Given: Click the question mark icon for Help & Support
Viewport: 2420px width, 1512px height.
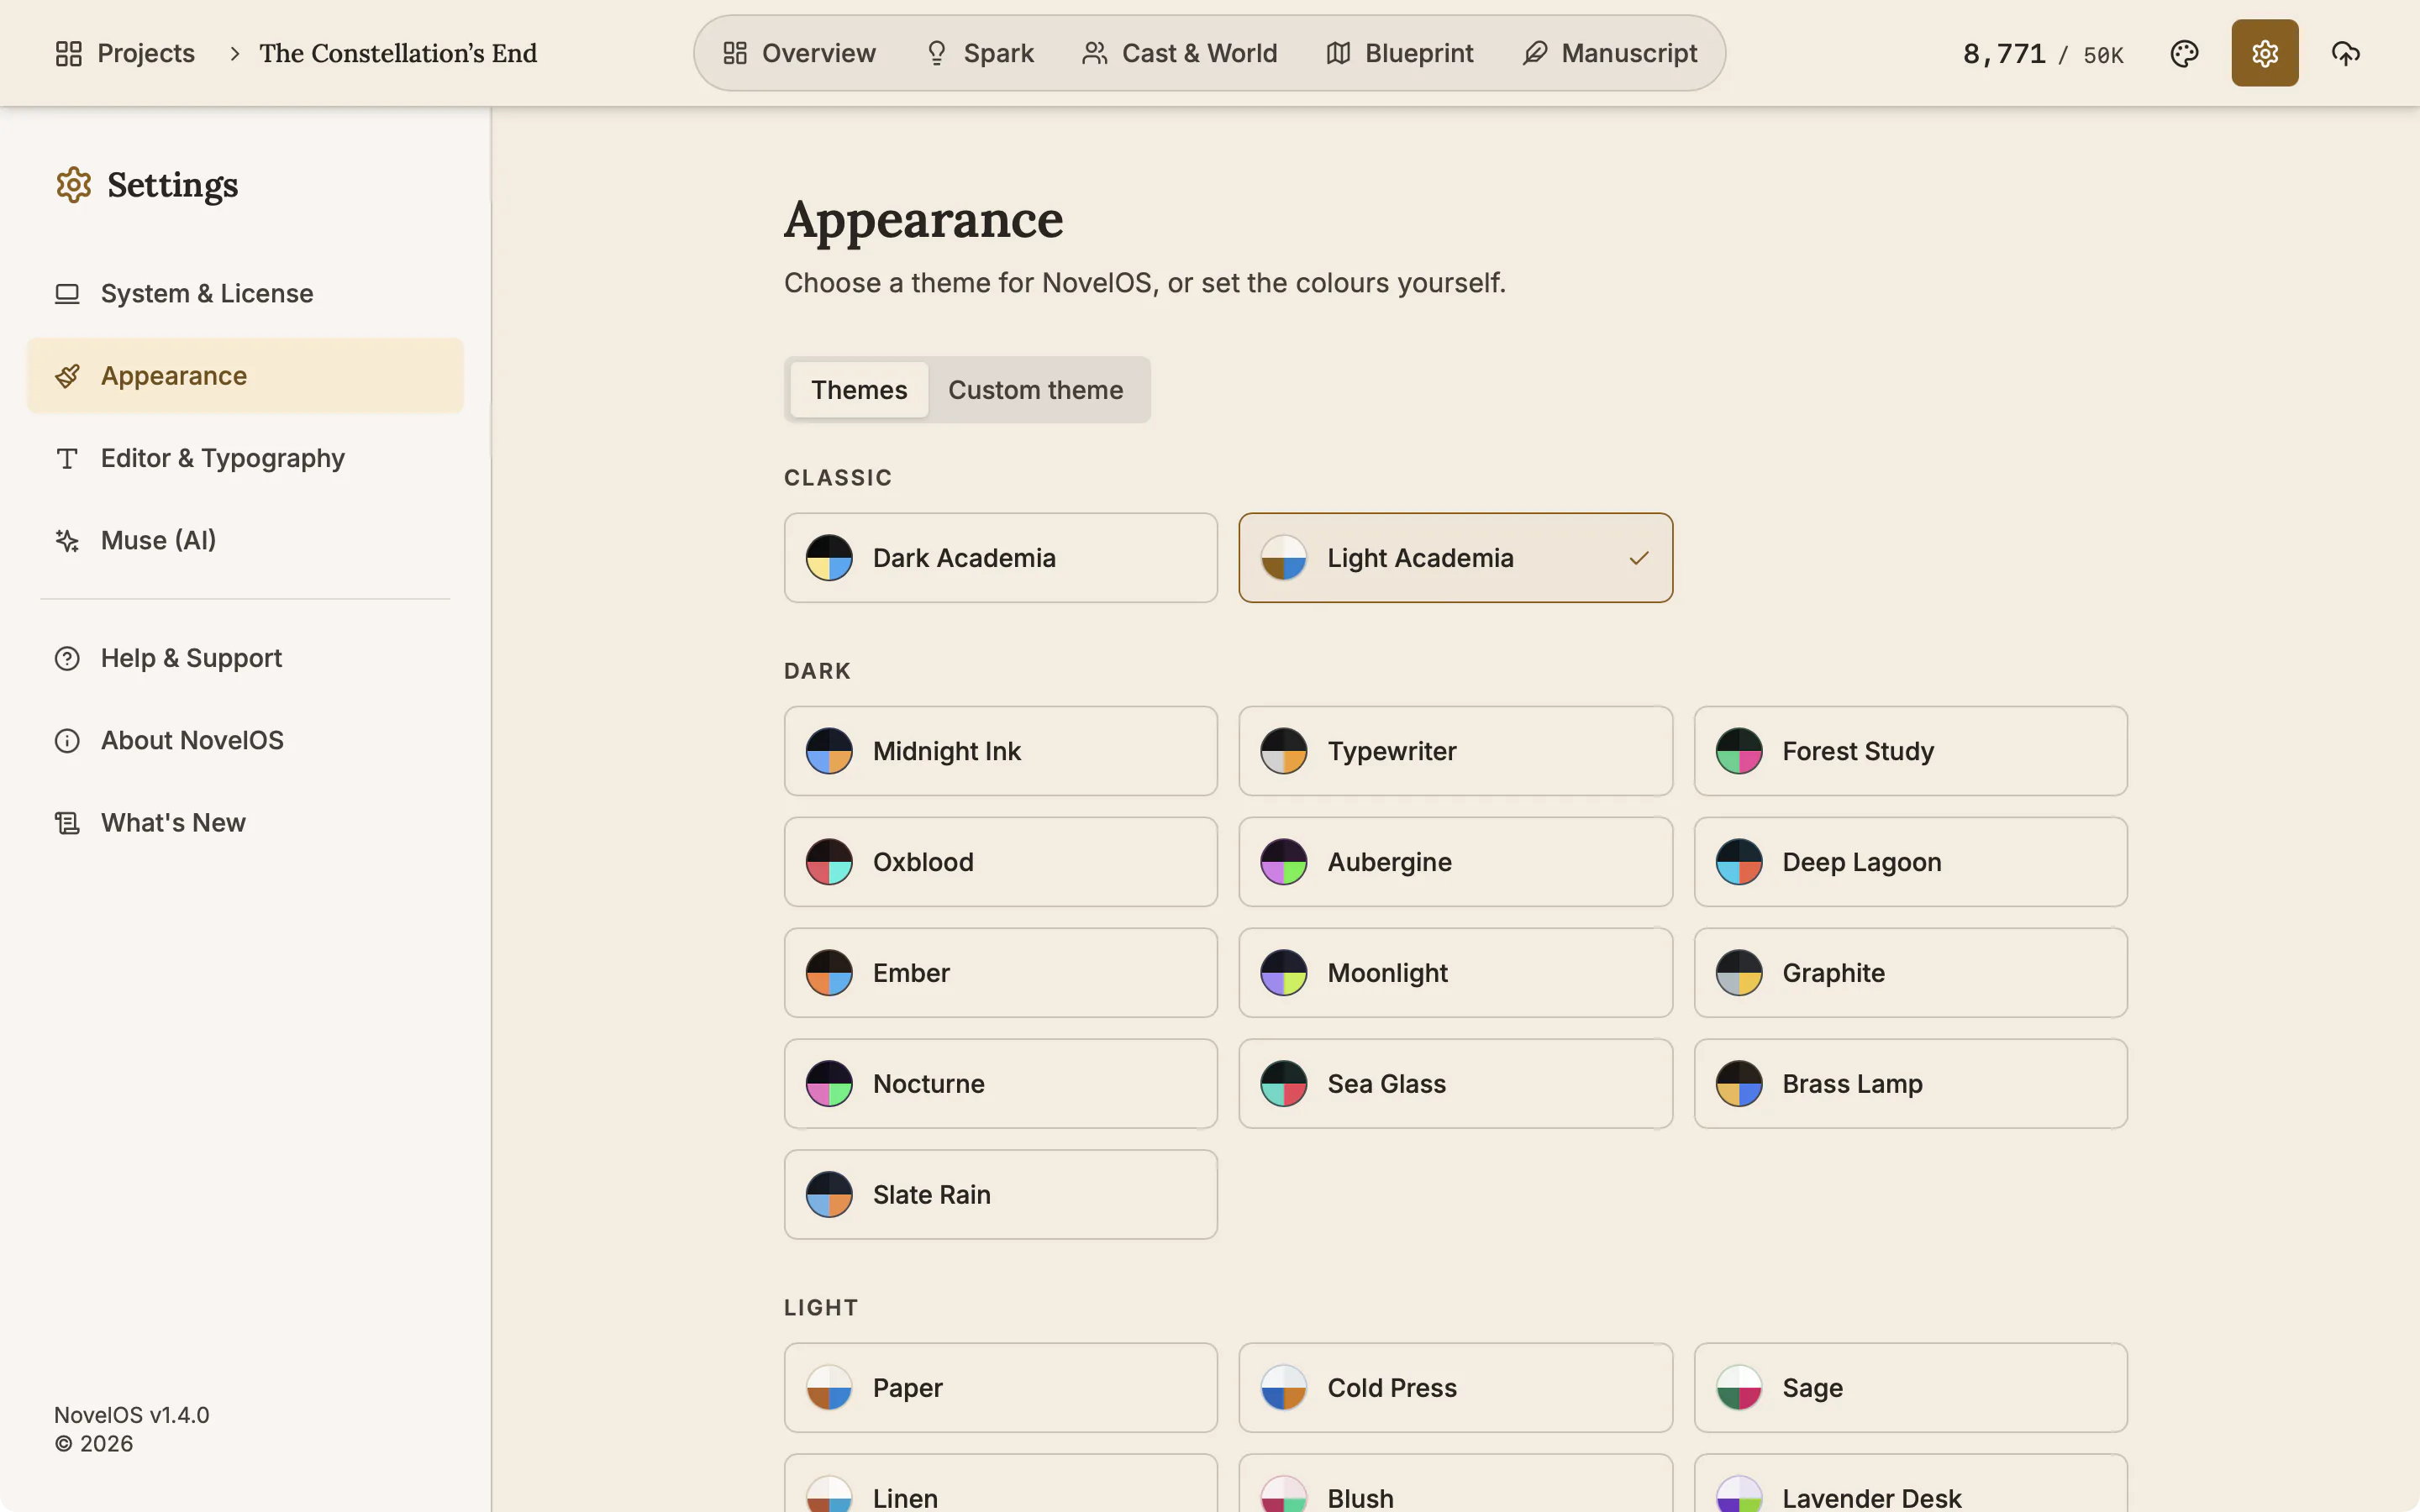Looking at the screenshot, I should point(67,658).
